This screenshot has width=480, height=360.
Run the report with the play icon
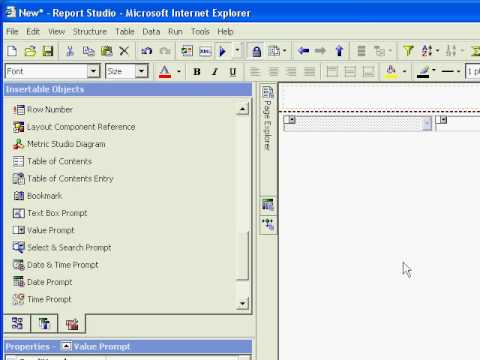(222, 51)
